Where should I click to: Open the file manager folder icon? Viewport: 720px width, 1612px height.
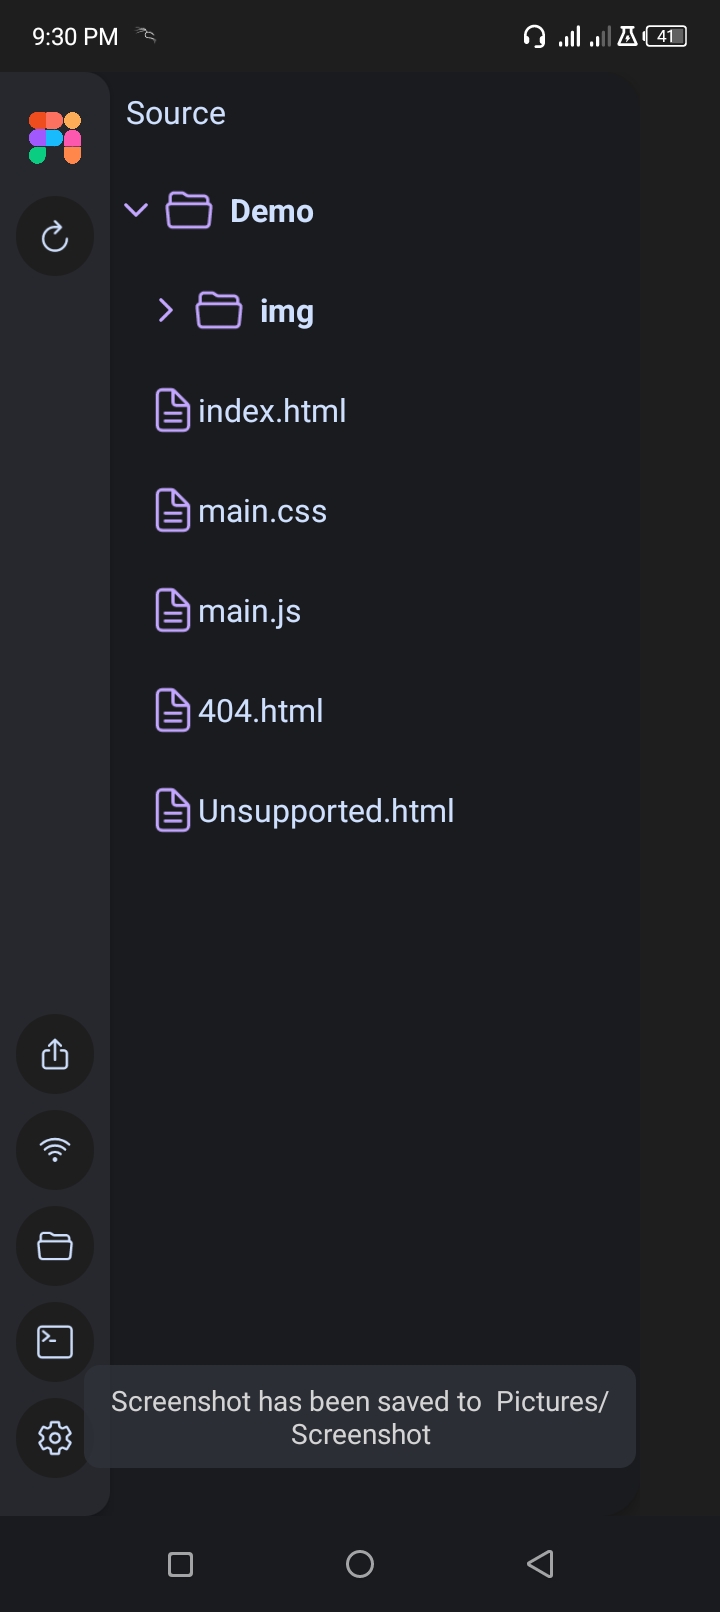[54, 1246]
